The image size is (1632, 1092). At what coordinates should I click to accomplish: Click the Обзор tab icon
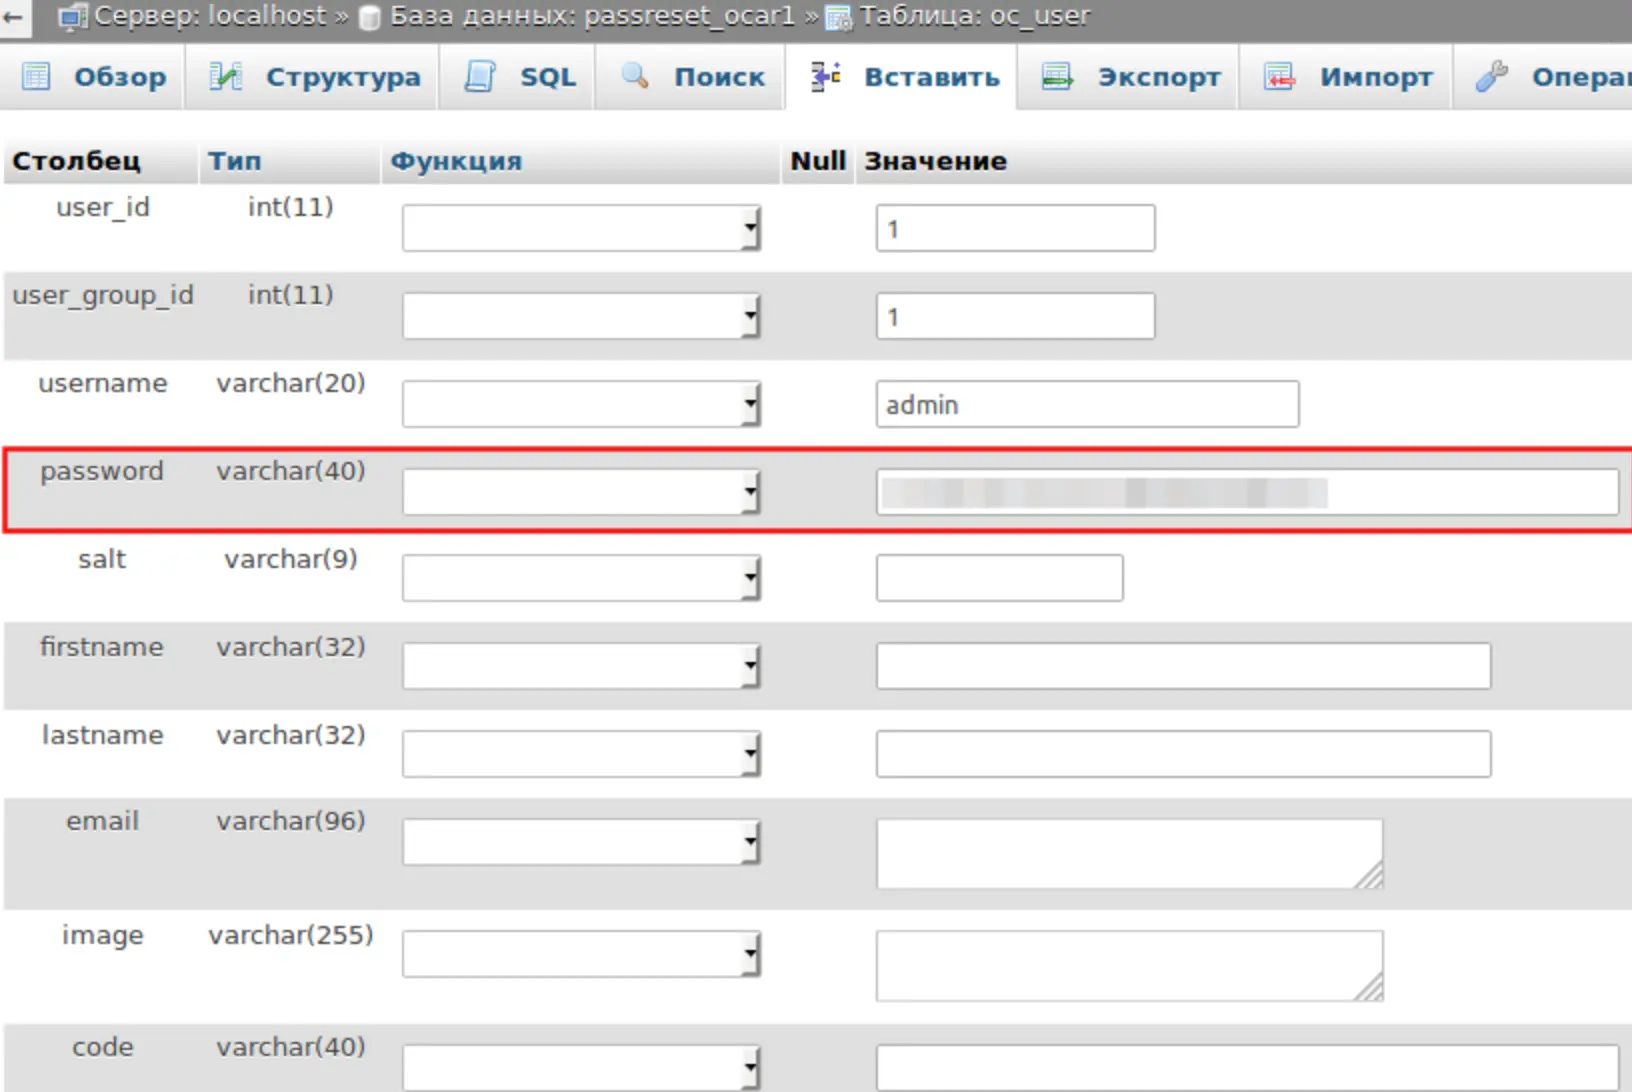(x=36, y=76)
